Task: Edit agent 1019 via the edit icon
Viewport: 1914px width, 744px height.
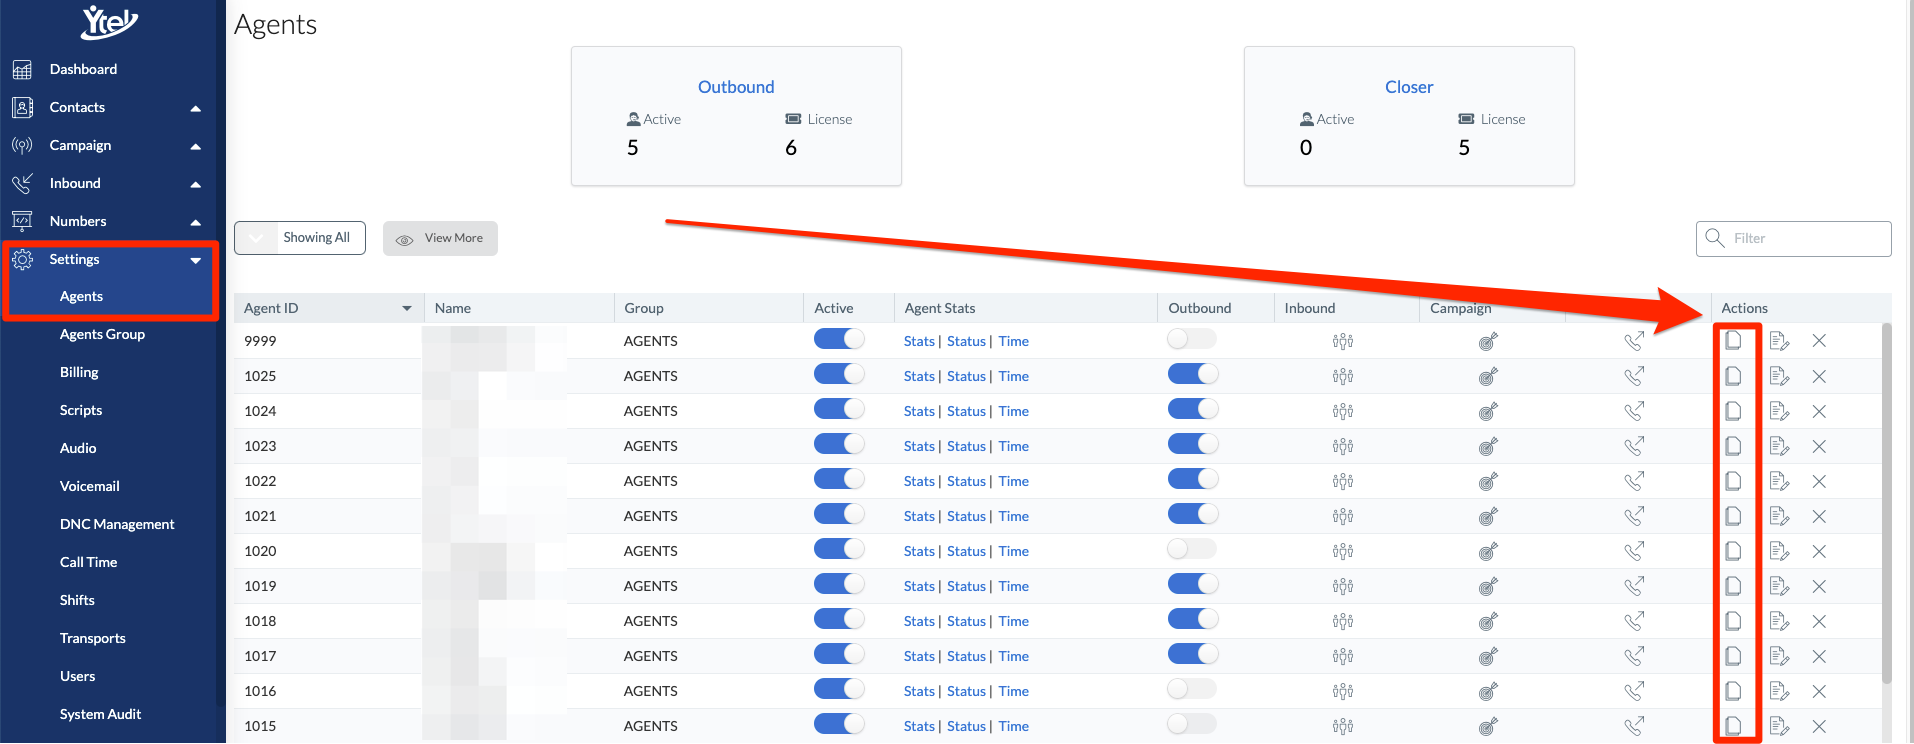Action: coord(1779,586)
